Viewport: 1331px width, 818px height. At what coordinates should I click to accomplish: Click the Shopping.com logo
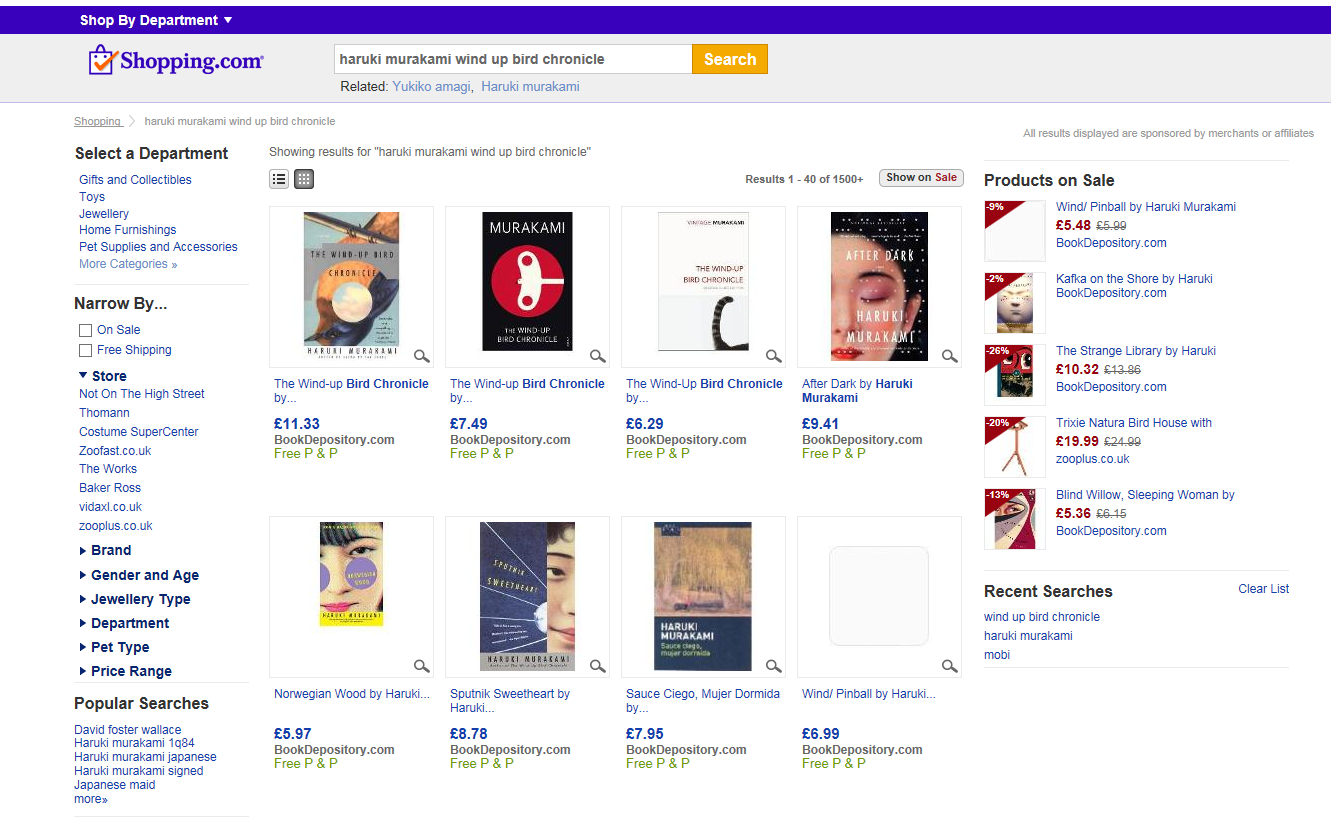coord(177,61)
